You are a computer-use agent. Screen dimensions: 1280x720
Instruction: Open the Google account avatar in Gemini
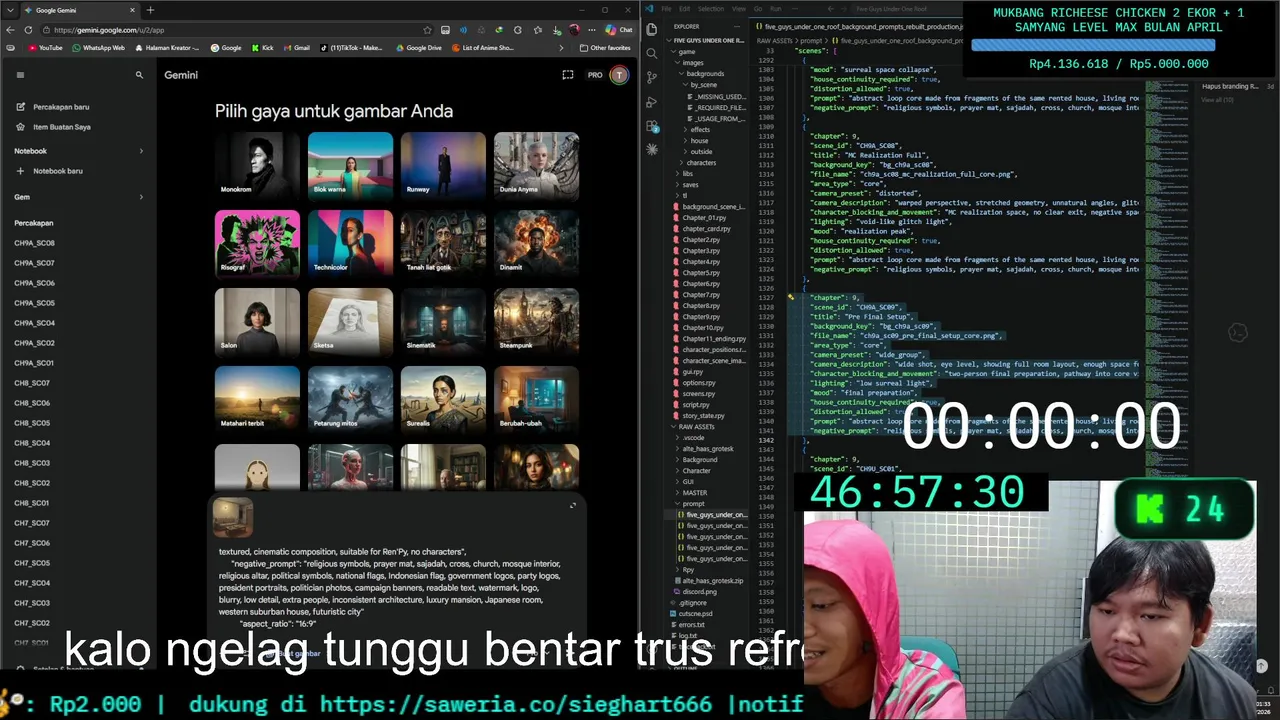coord(619,75)
